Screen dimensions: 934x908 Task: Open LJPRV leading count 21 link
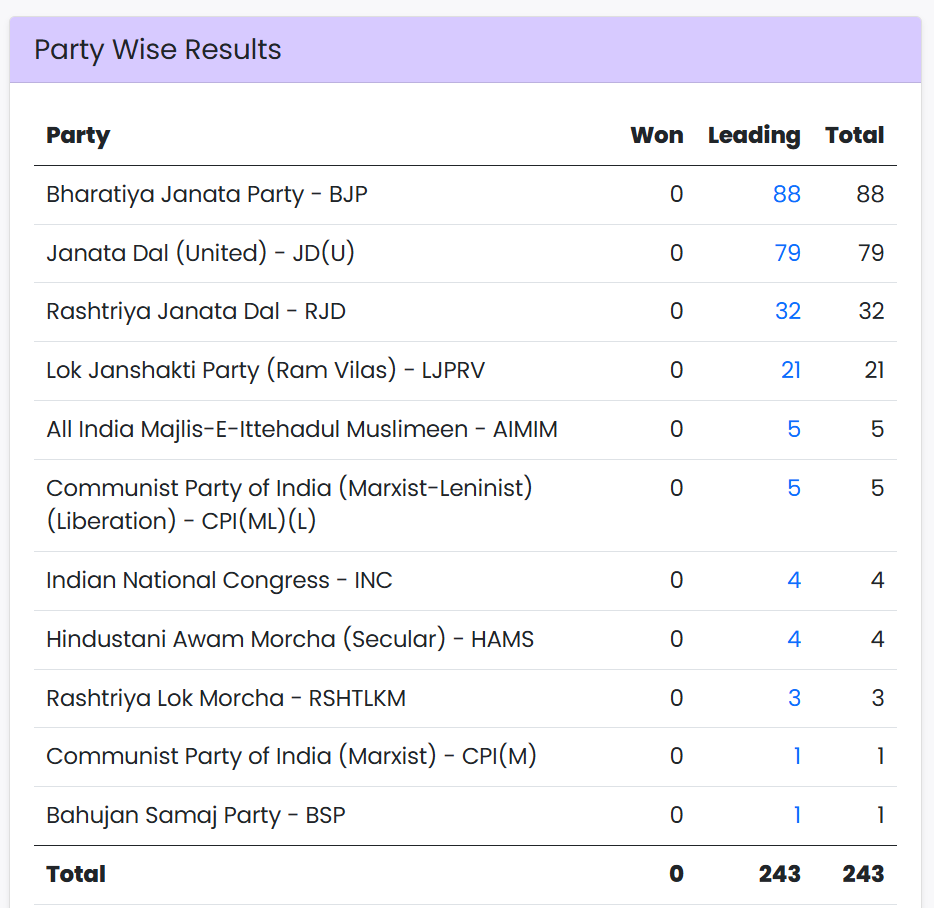(x=790, y=371)
